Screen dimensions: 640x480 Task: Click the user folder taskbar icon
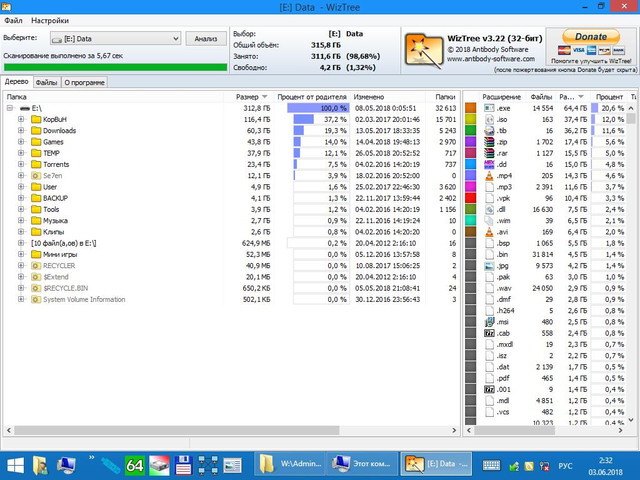point(41,465)
